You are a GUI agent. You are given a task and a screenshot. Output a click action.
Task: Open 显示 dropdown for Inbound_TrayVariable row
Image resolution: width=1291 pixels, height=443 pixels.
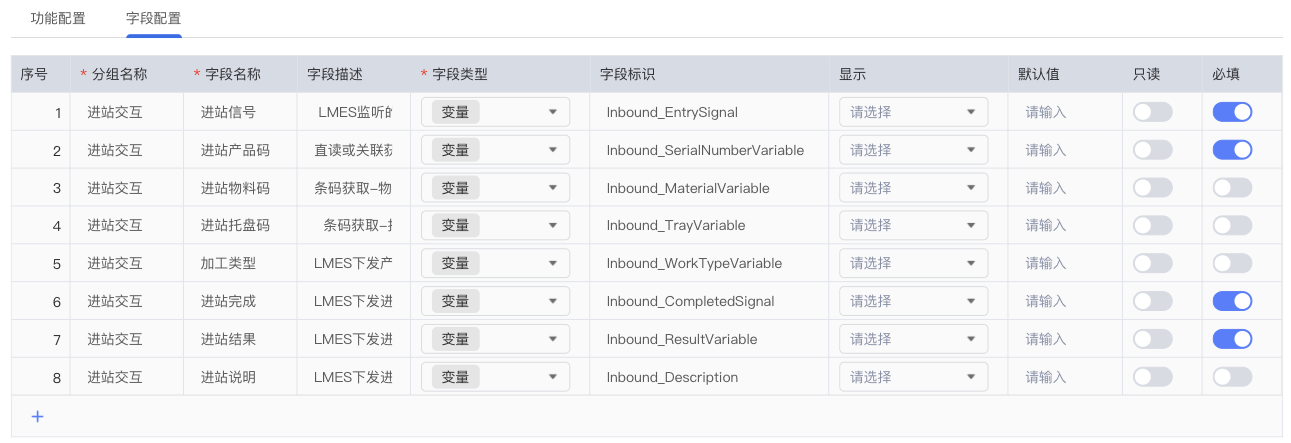pos(912,226)
